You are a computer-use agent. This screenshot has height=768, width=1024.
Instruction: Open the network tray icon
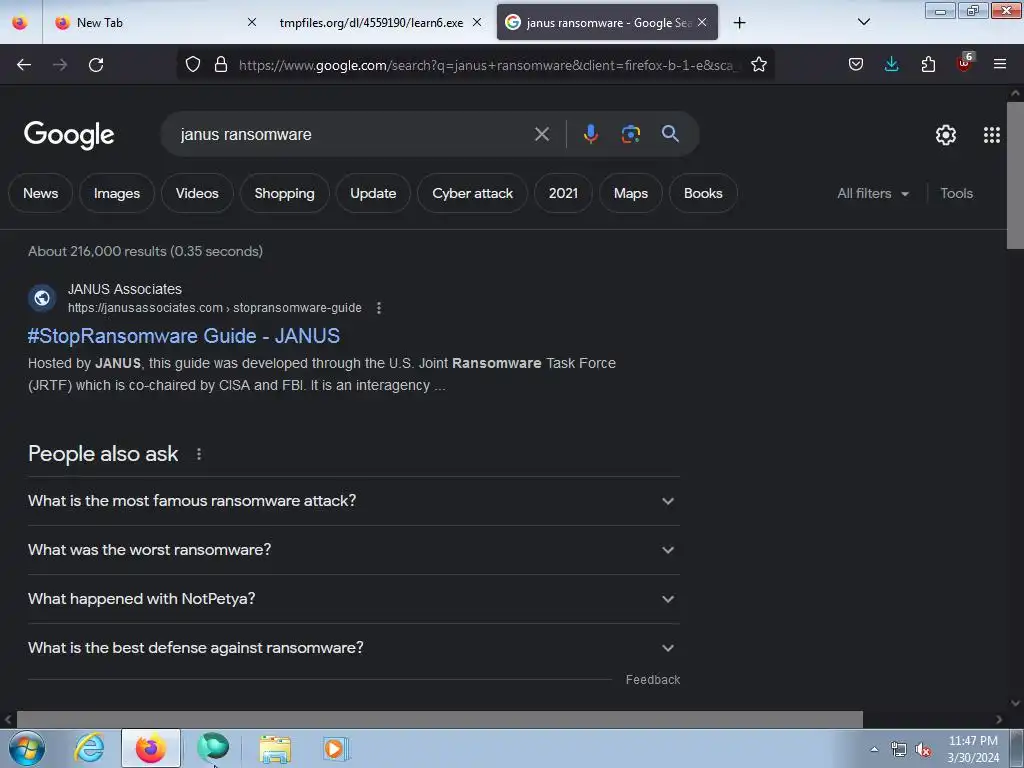[x=899, y=750]
